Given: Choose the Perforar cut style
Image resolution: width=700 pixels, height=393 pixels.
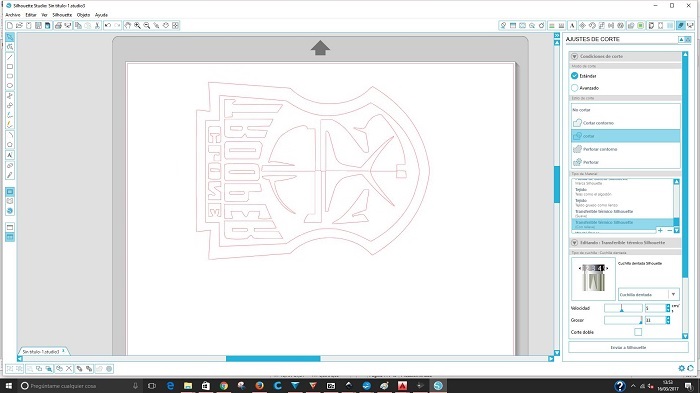Looking at the screenshot, I should (x=625, y=162).
